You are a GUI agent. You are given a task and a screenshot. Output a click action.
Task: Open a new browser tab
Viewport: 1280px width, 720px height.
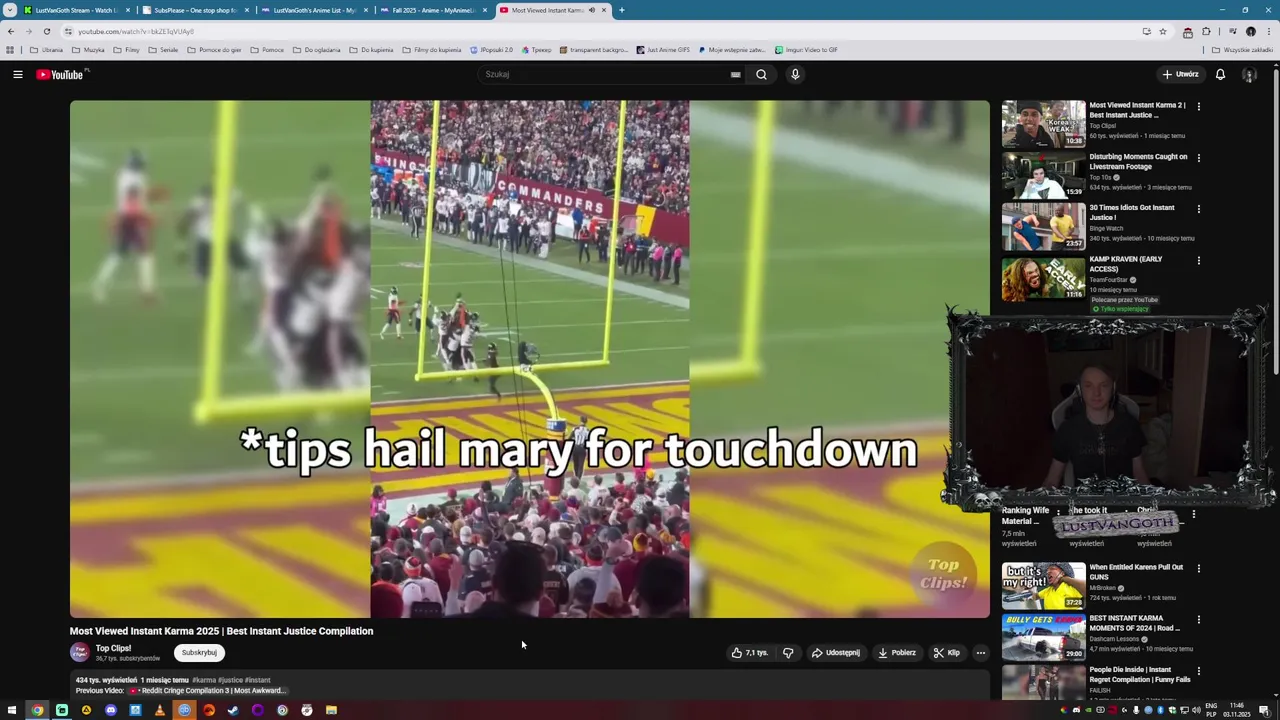(x=621, y=10)
